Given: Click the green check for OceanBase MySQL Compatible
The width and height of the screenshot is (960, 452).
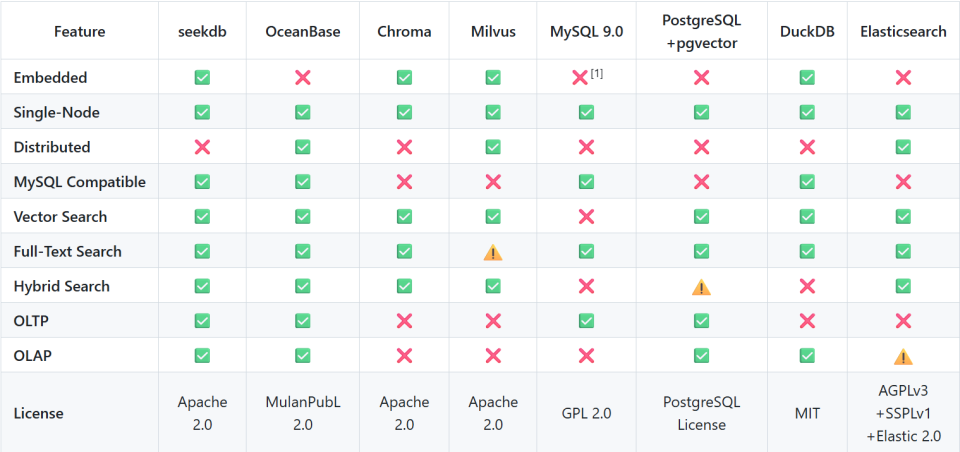Looking at the screenshot, I should click(302, 182).
